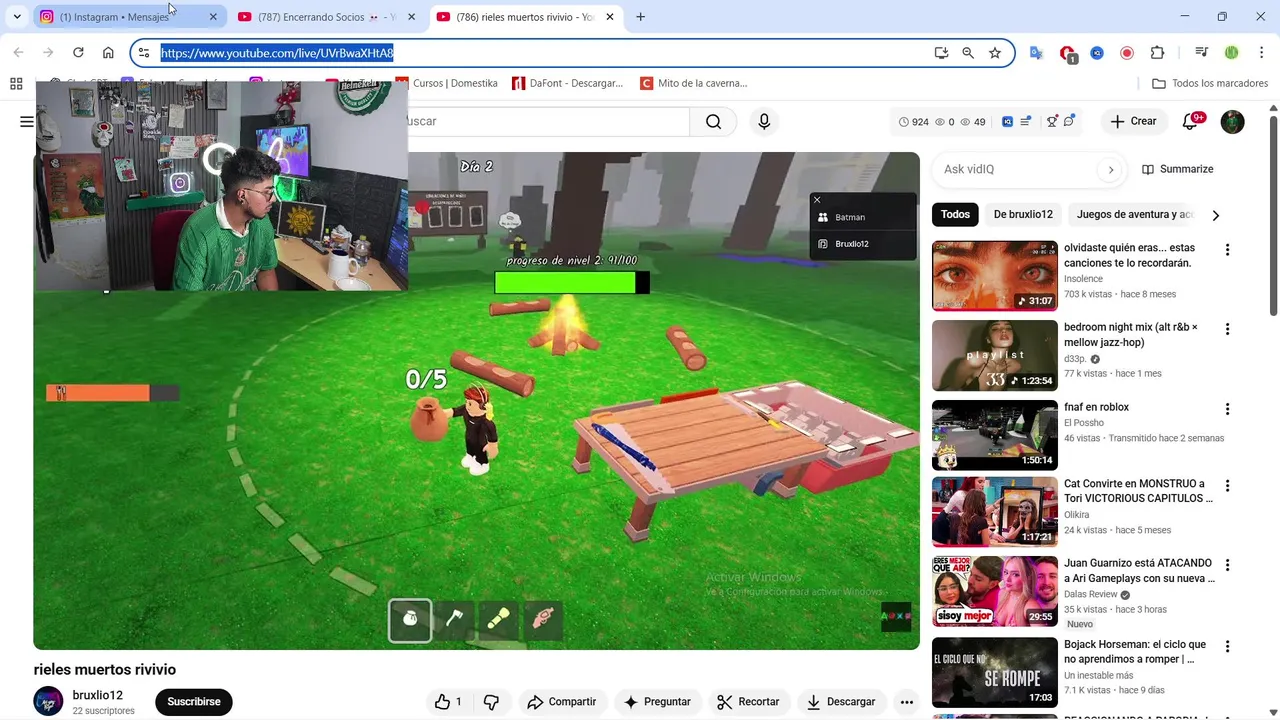Open the notifications bell
Screen dimensions: 1280x720
click(x=1190, y=122)
